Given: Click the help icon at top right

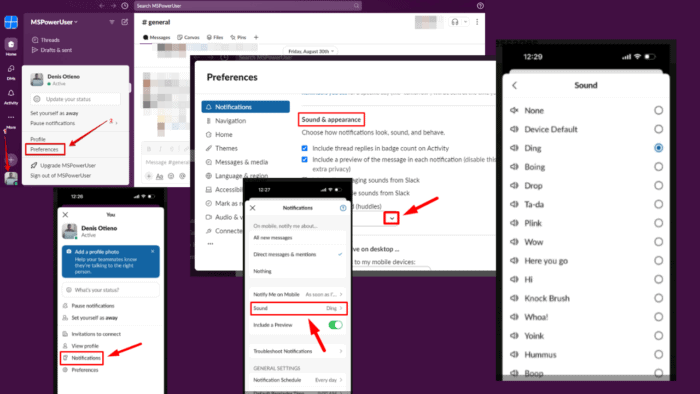Looking at the screenshot, I should click(x=480, y=6).
